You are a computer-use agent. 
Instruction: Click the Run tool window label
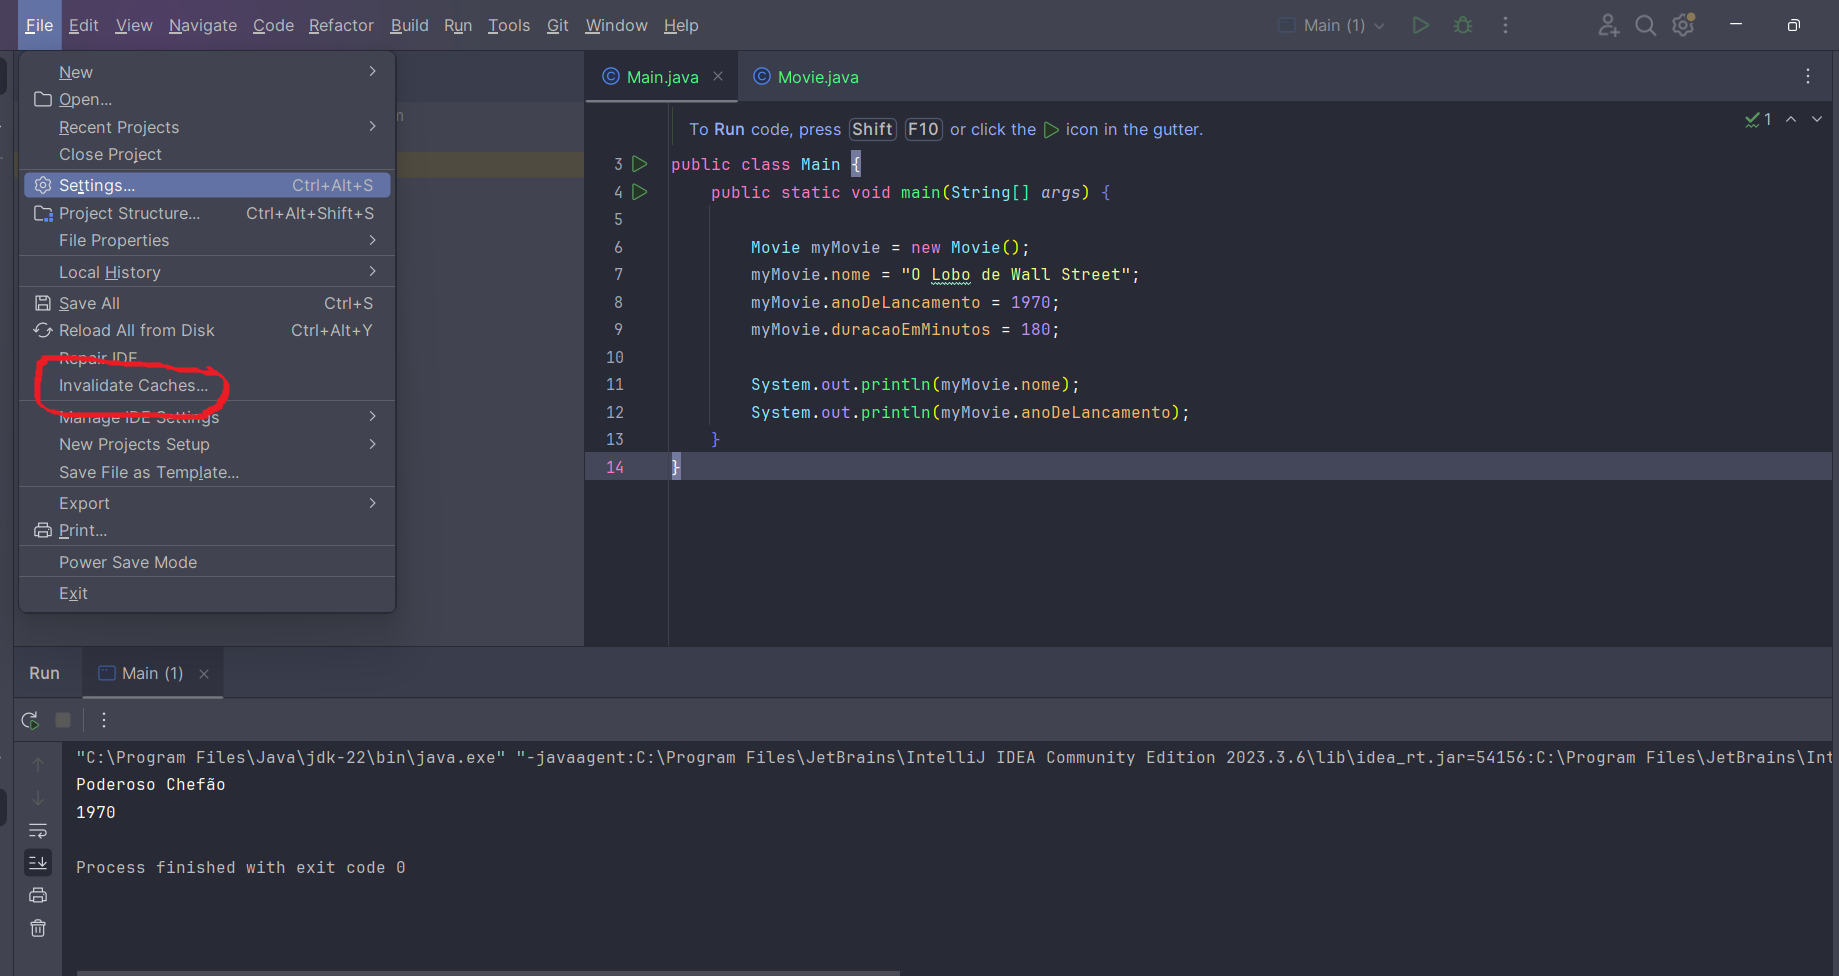tap(44, 674)
